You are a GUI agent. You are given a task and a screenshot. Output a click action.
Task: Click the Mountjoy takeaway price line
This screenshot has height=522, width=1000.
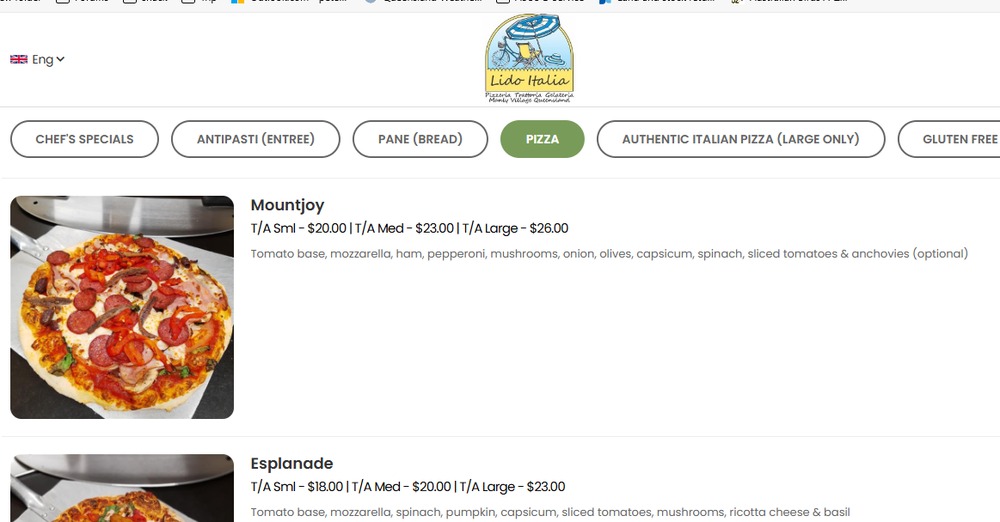tap(409, 228)
